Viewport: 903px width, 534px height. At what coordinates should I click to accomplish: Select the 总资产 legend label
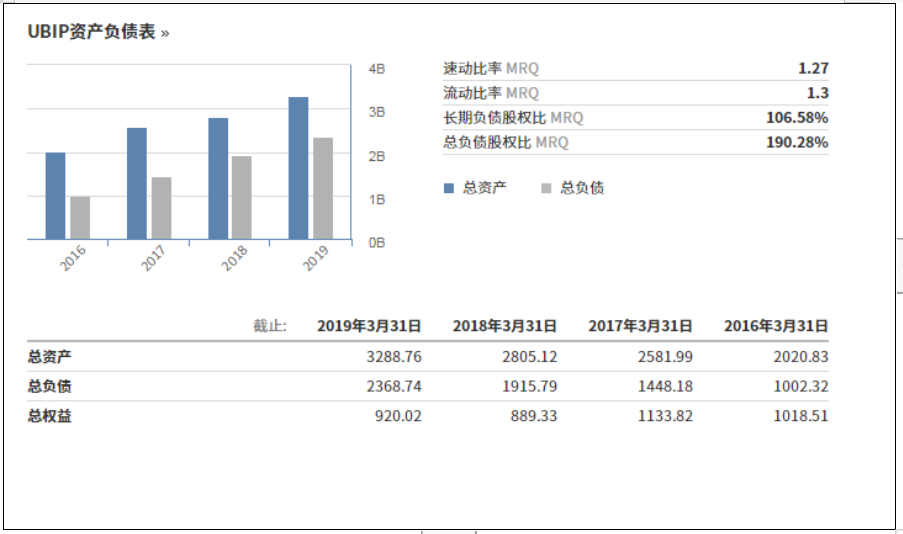click(x=484, y=188)
